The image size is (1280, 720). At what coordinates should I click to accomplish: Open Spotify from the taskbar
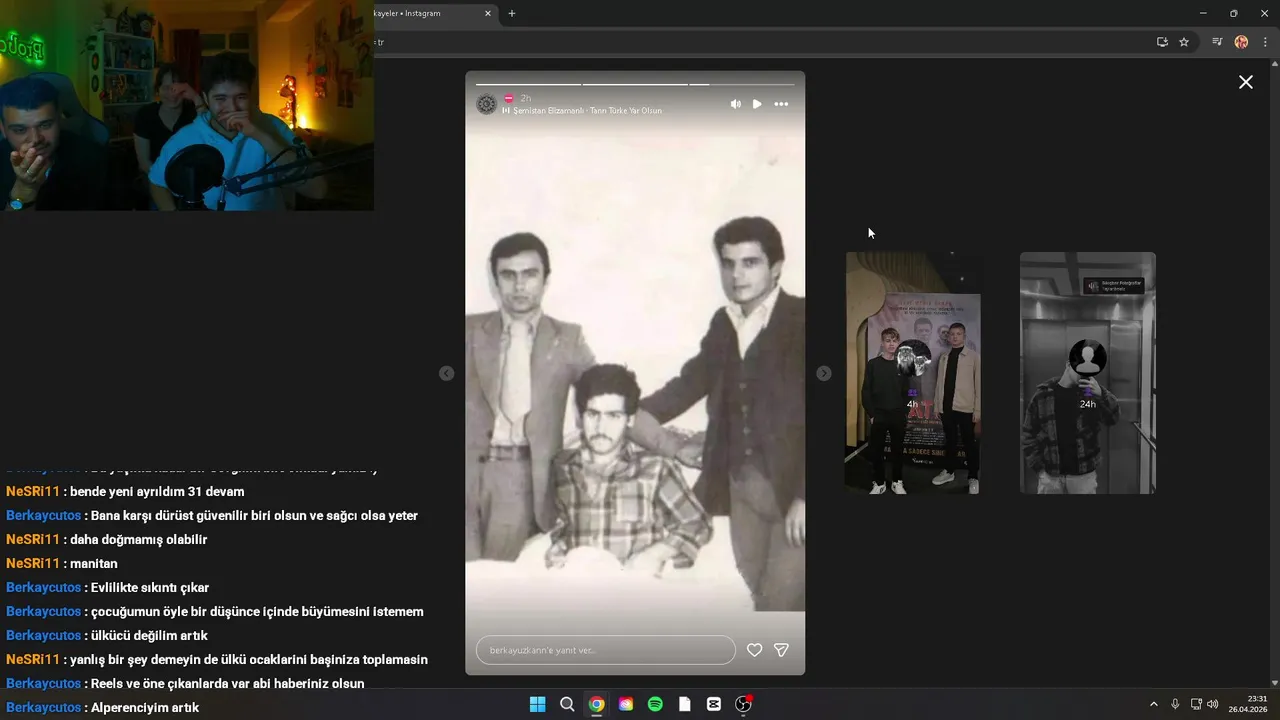point(655,704)
